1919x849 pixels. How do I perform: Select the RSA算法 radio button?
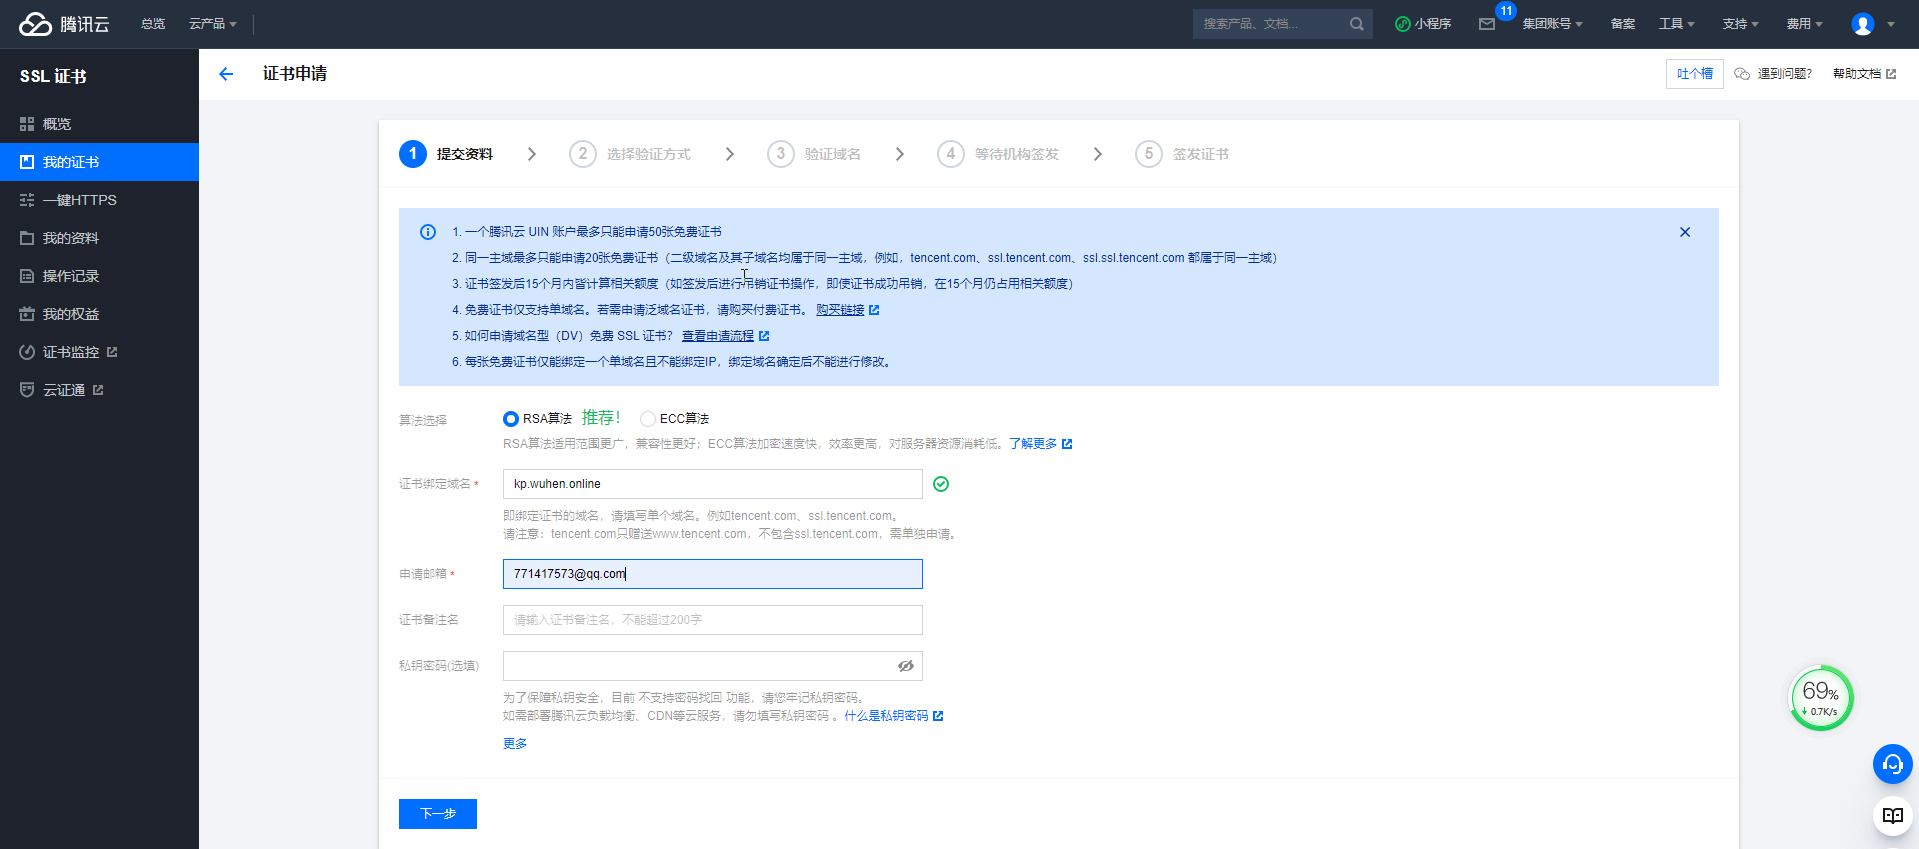coord(511,419)
